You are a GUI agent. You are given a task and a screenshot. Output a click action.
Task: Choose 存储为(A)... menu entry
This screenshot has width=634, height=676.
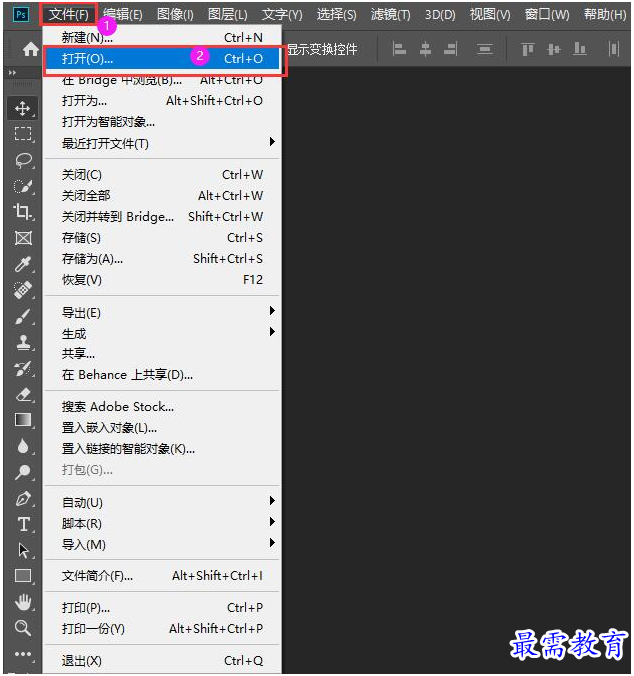coord(162,259)
